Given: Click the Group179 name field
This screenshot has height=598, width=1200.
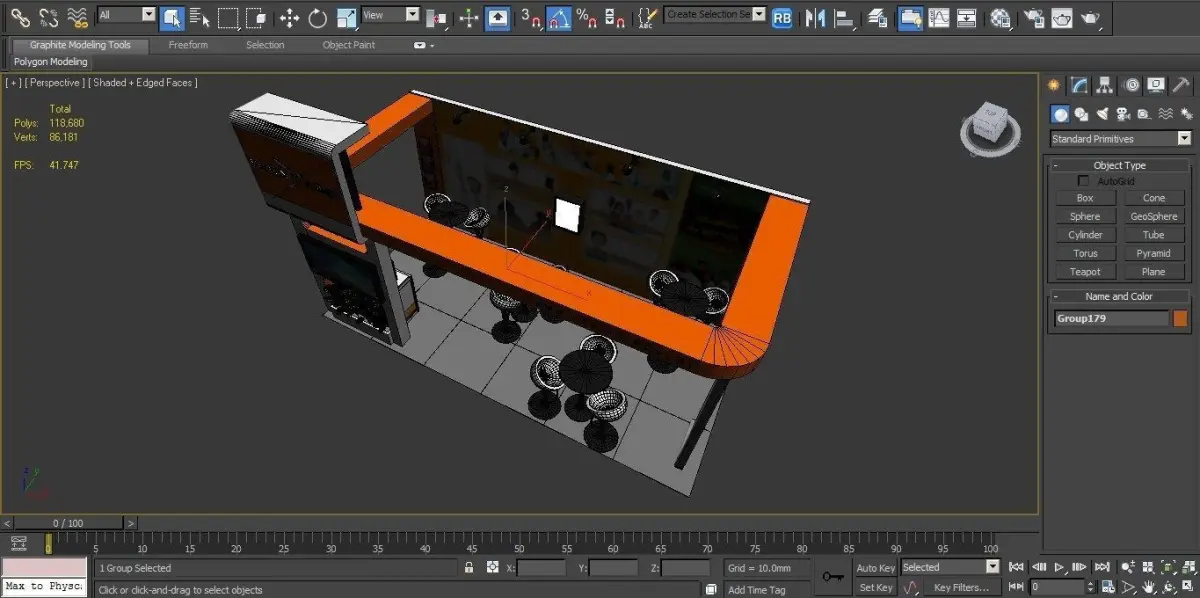Looking at the screenshot, I should 1111,318.
